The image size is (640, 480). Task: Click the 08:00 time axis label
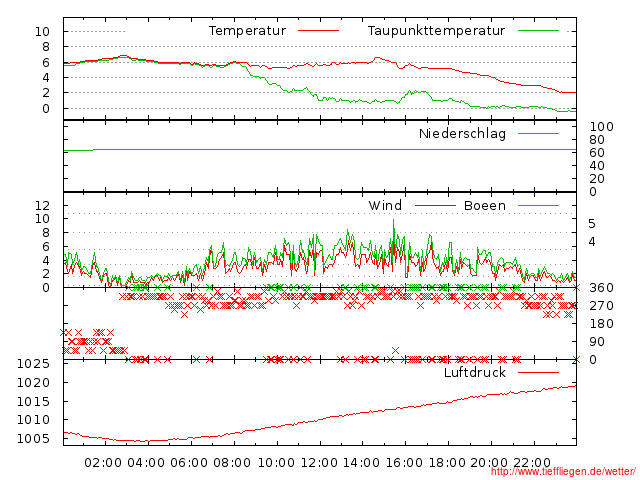tap(232, 463)
